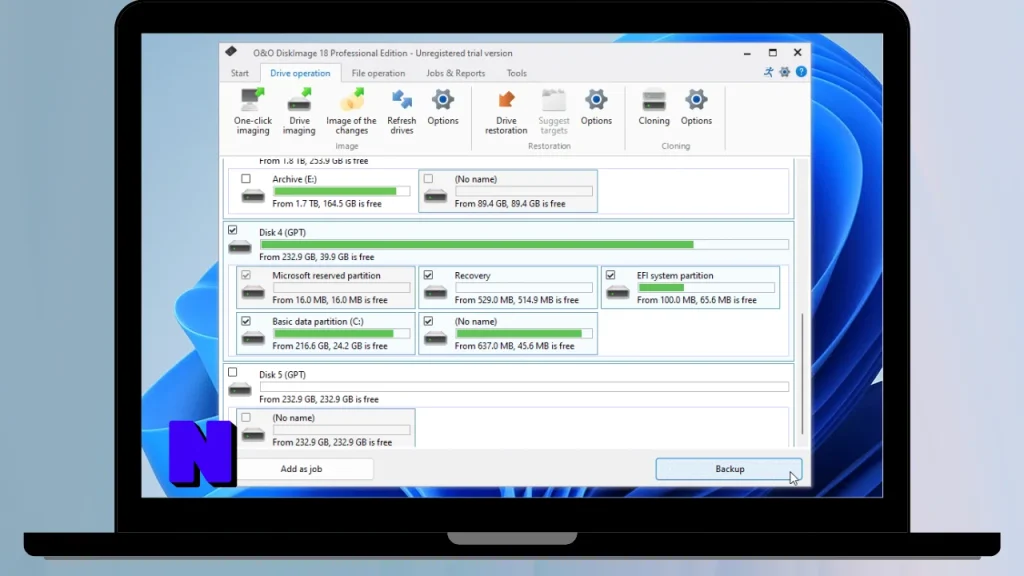Open the Jobs & Reports tab
The width and height of the screenshot is (1024, 576).
(455, 73)
